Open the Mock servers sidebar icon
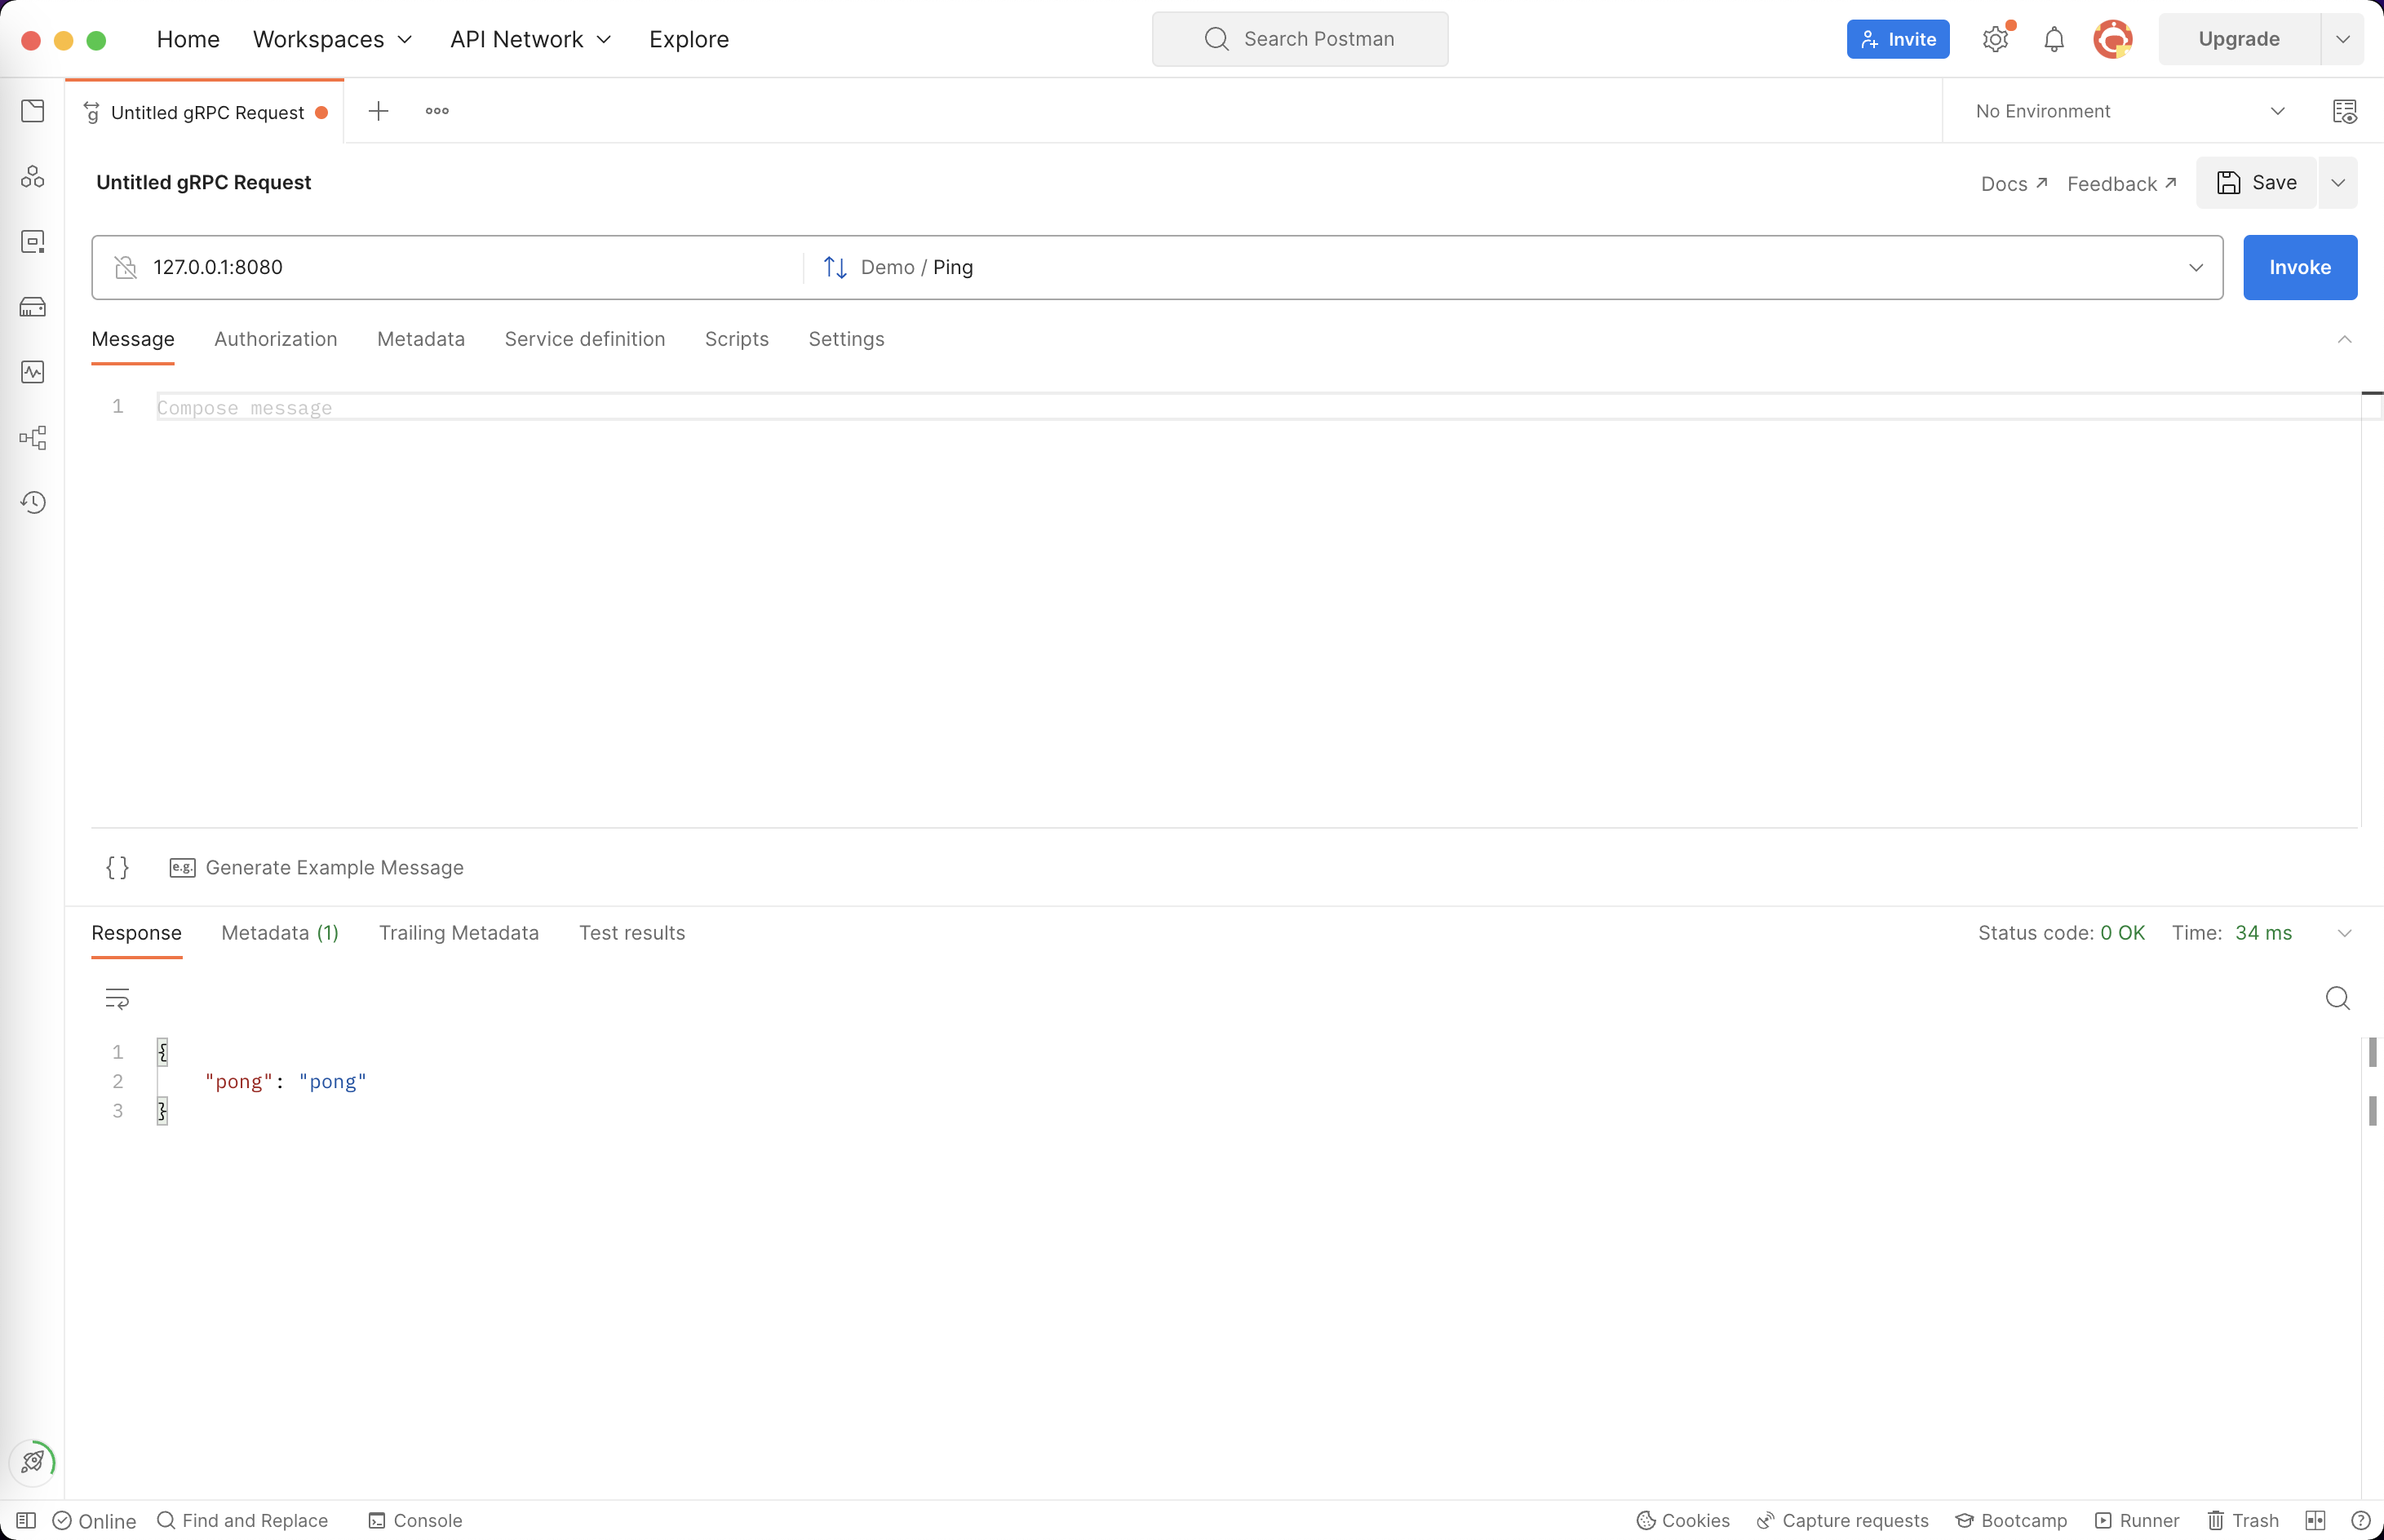 coord(33,307)
